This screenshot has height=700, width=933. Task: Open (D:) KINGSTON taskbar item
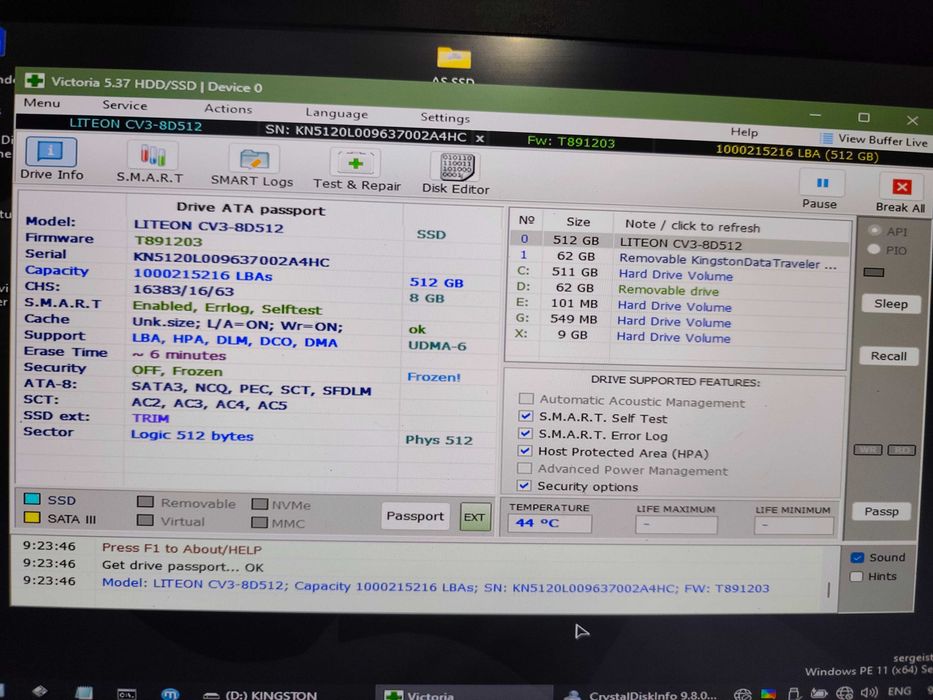pyautogui.click(x=260, y=694)
